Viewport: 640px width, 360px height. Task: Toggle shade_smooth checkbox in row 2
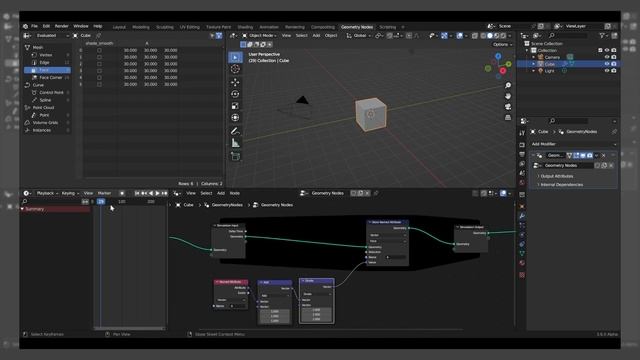[99, 64]
